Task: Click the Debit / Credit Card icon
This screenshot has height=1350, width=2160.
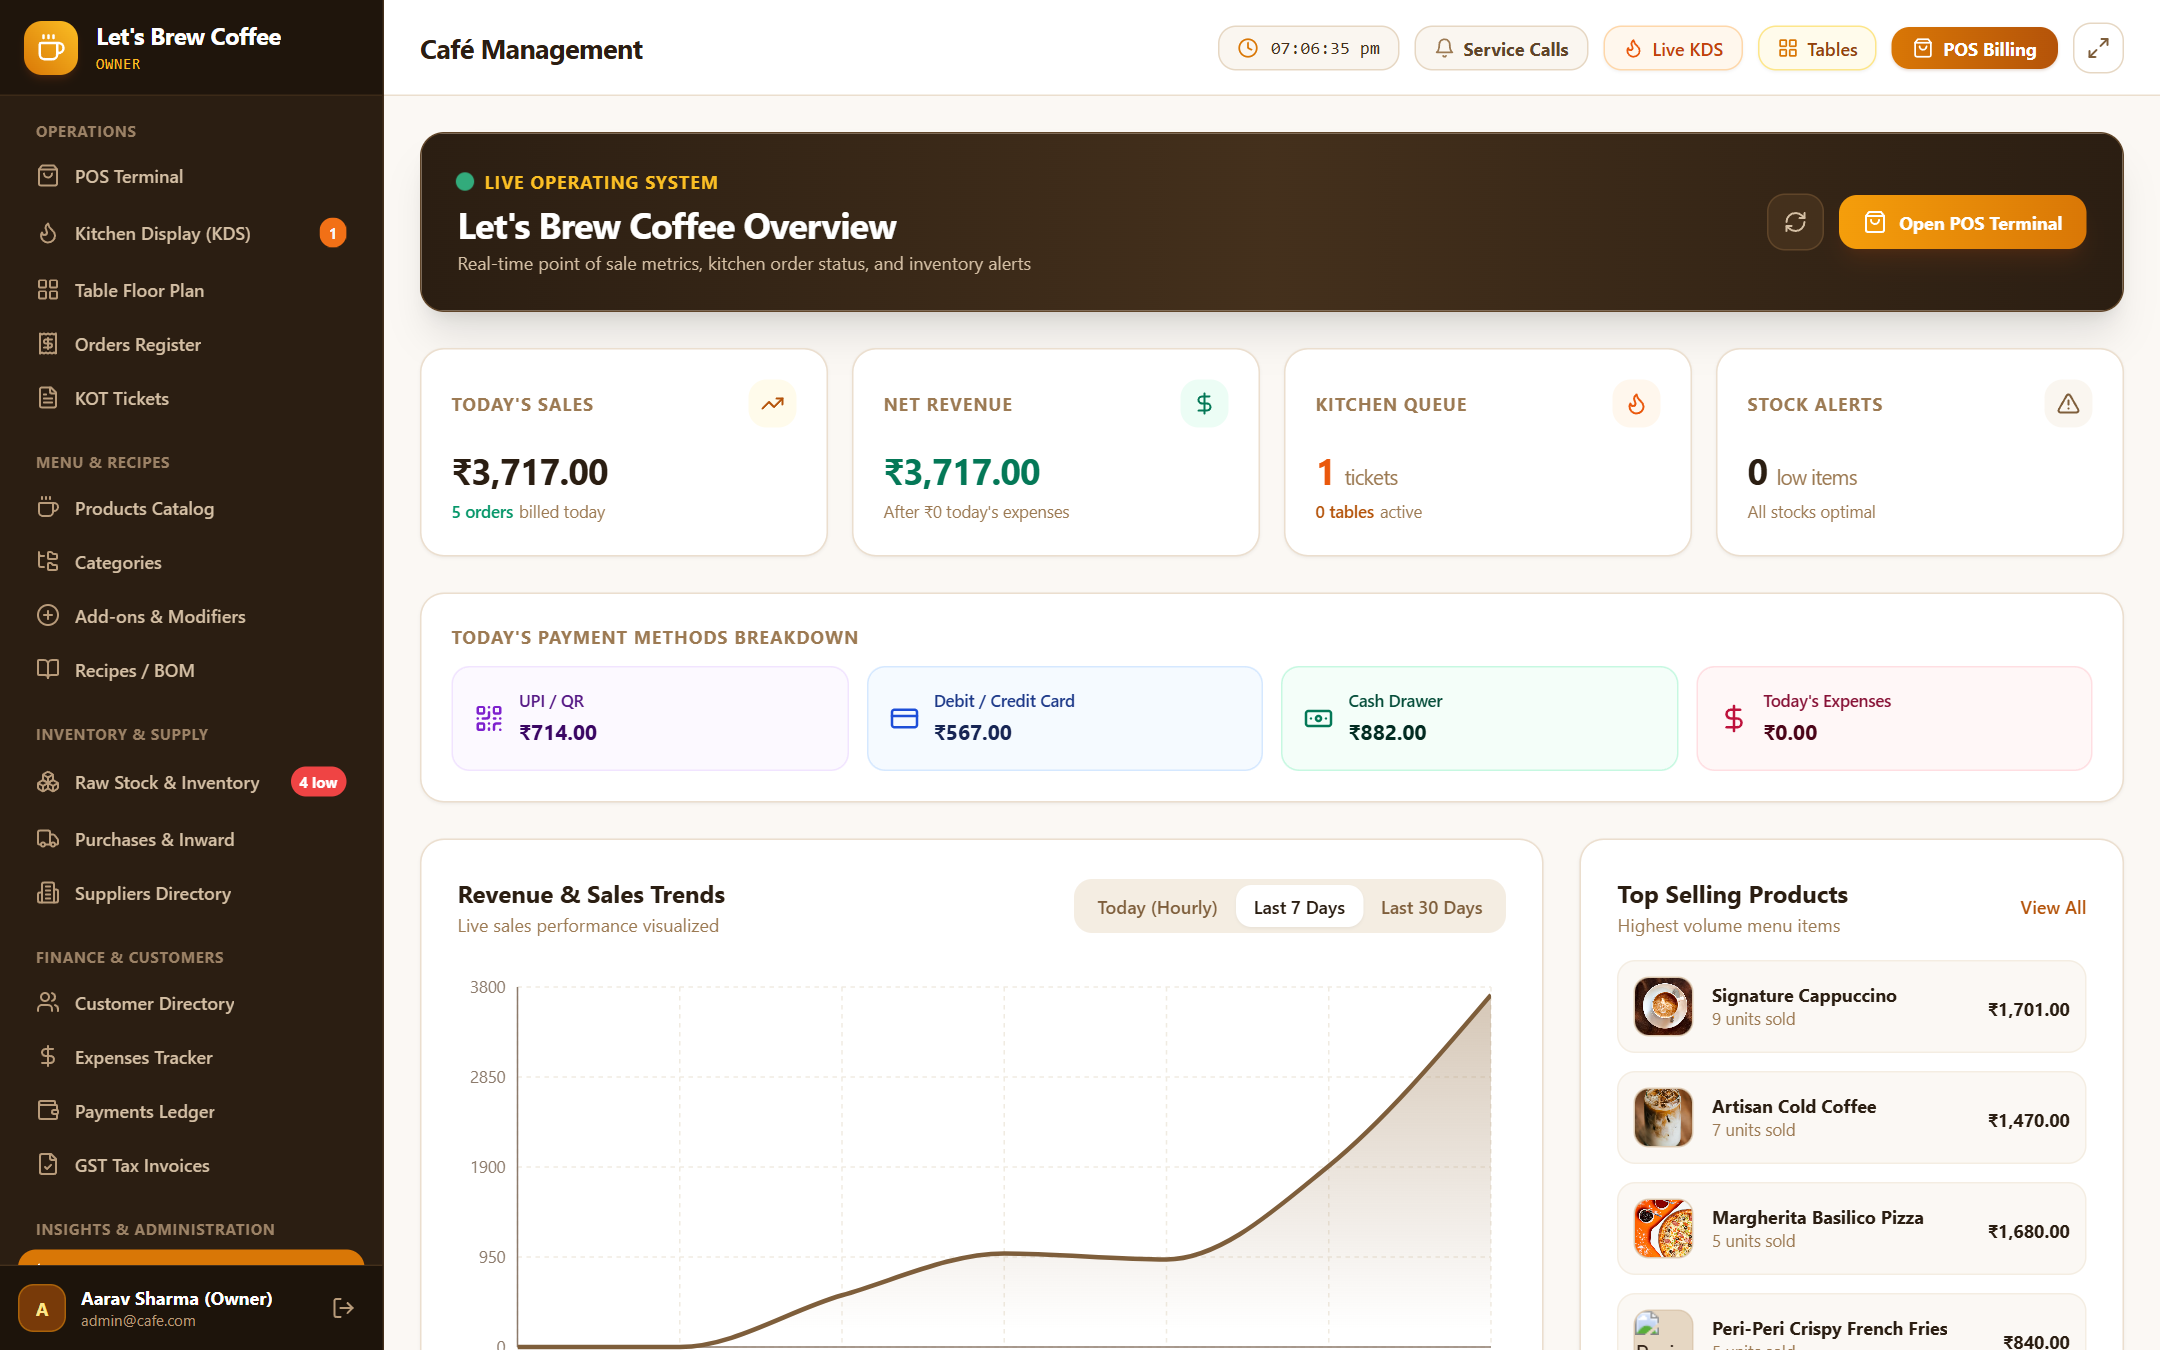Action: (x=904, y=718)
